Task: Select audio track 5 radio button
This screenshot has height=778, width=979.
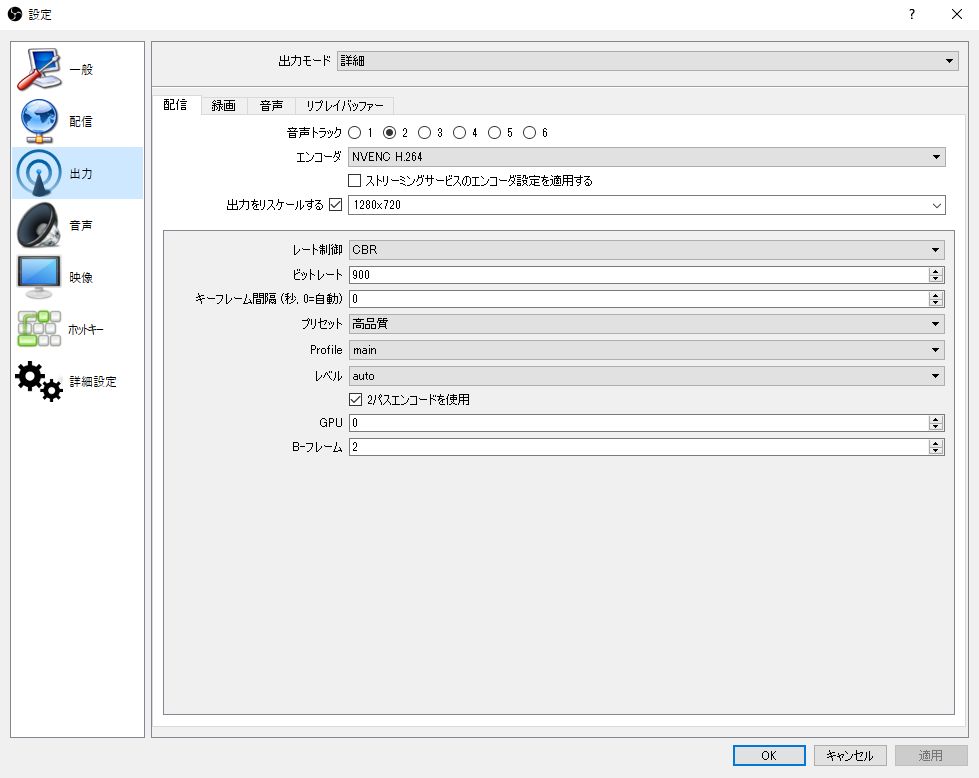Action: (494, 132)
